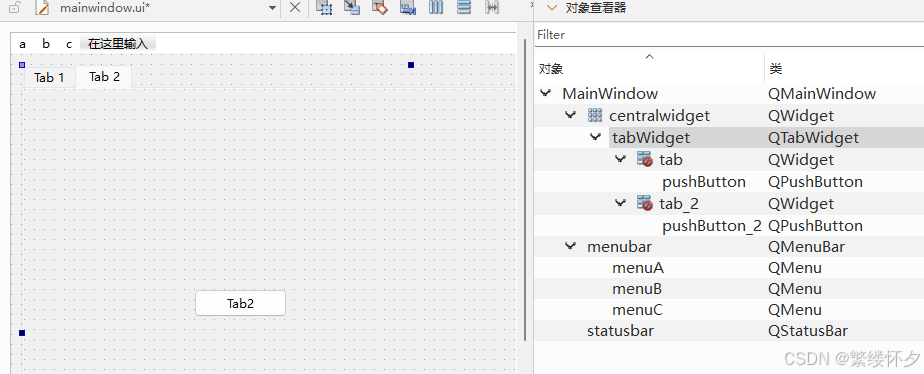The width and height of the screenshot is (924, 374).
Task: Collapse the 对象查看器 panel chevron
Action: click(x=552, y=8)
